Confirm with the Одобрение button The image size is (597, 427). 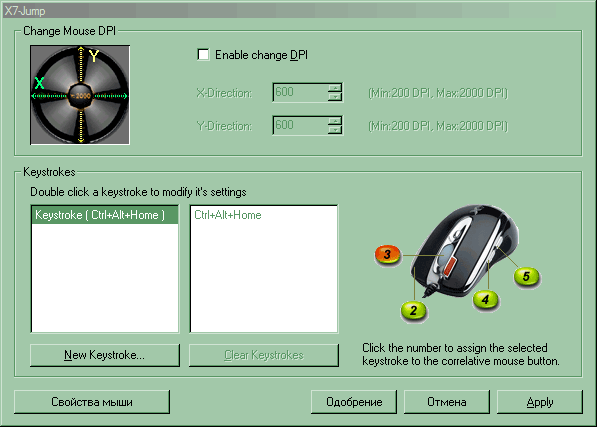[354, 402]
